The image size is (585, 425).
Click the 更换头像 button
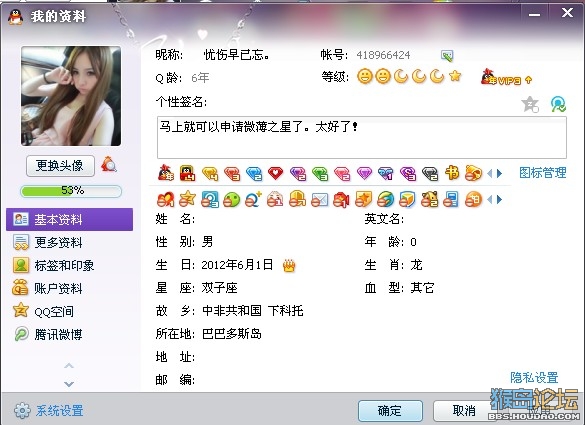tap(60, 166)
